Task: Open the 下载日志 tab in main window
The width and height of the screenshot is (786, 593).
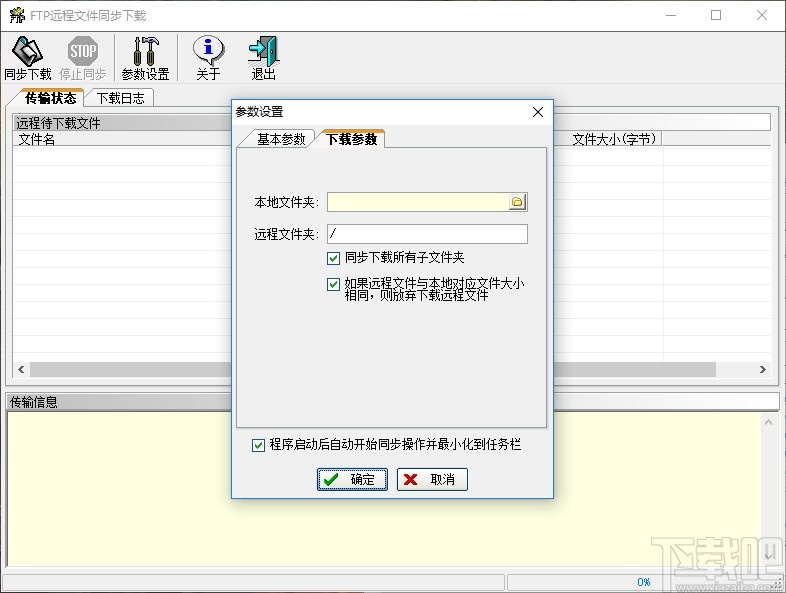Action: click(x=120, y=98)
